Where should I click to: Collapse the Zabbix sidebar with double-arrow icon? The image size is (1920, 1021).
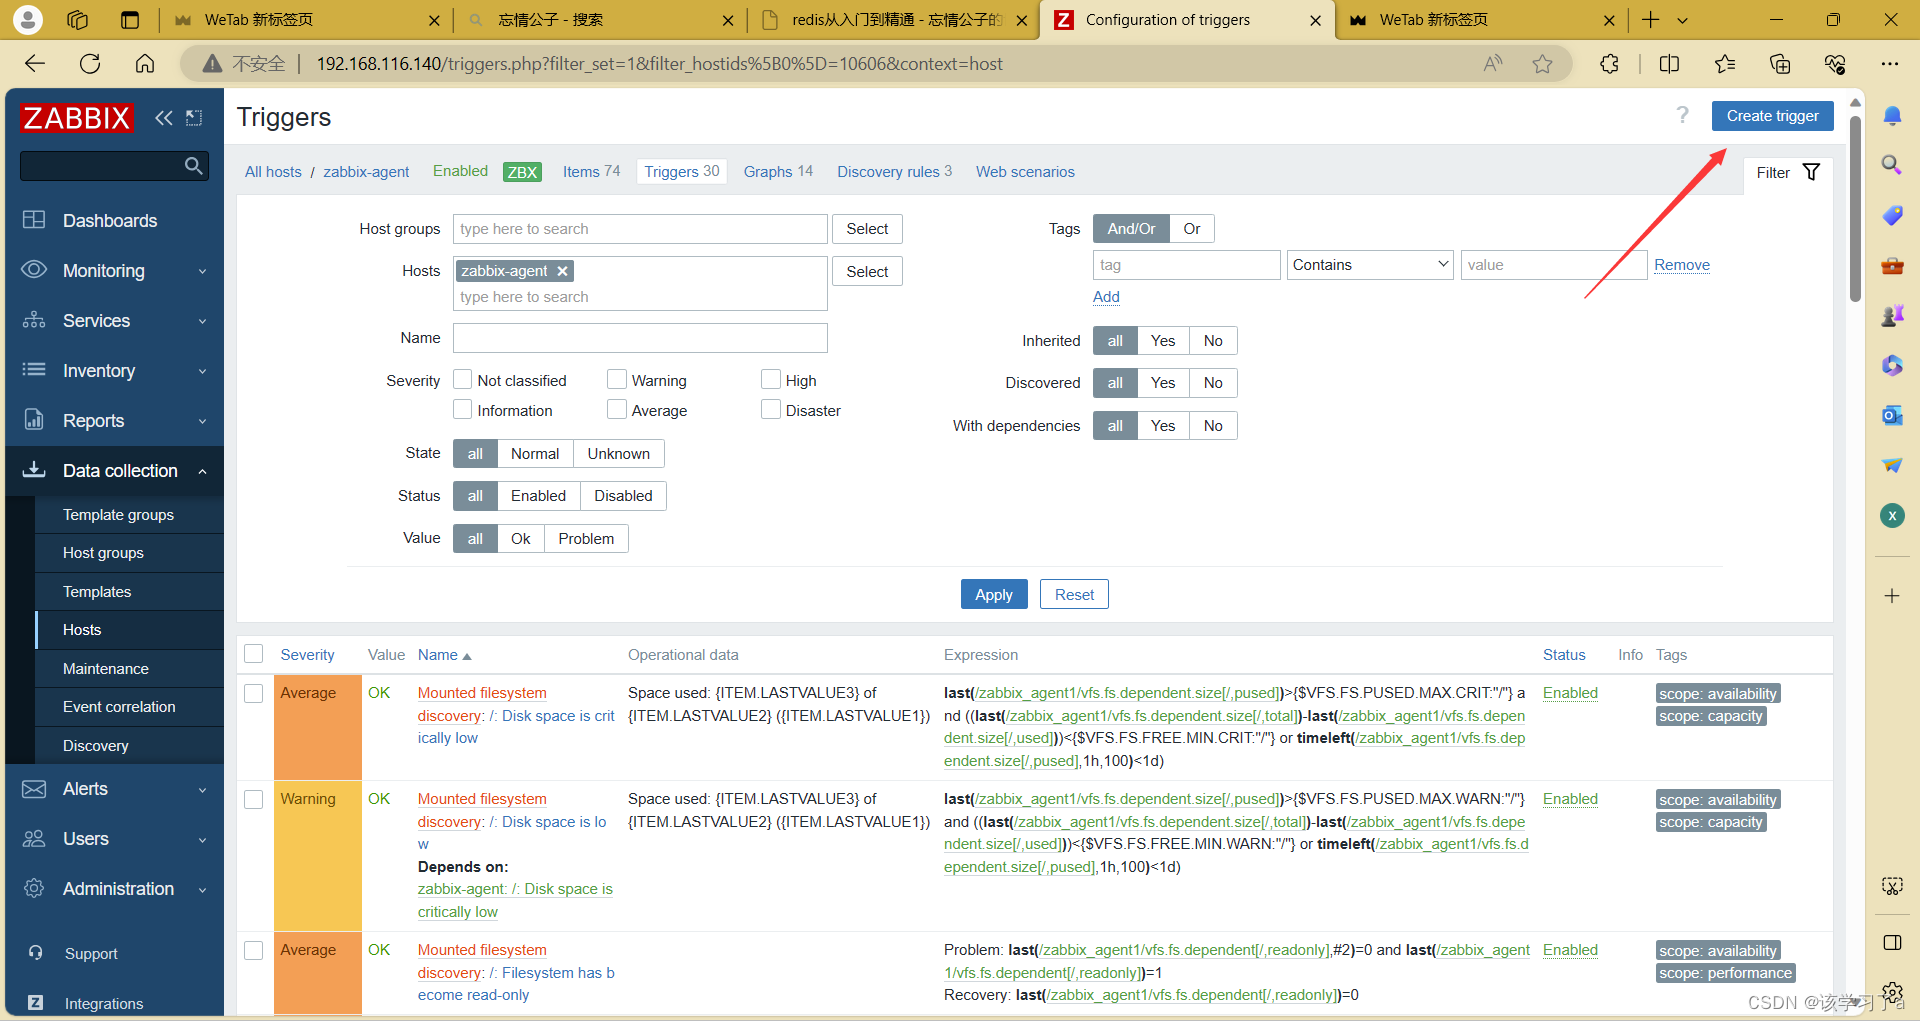pos(164,118)
